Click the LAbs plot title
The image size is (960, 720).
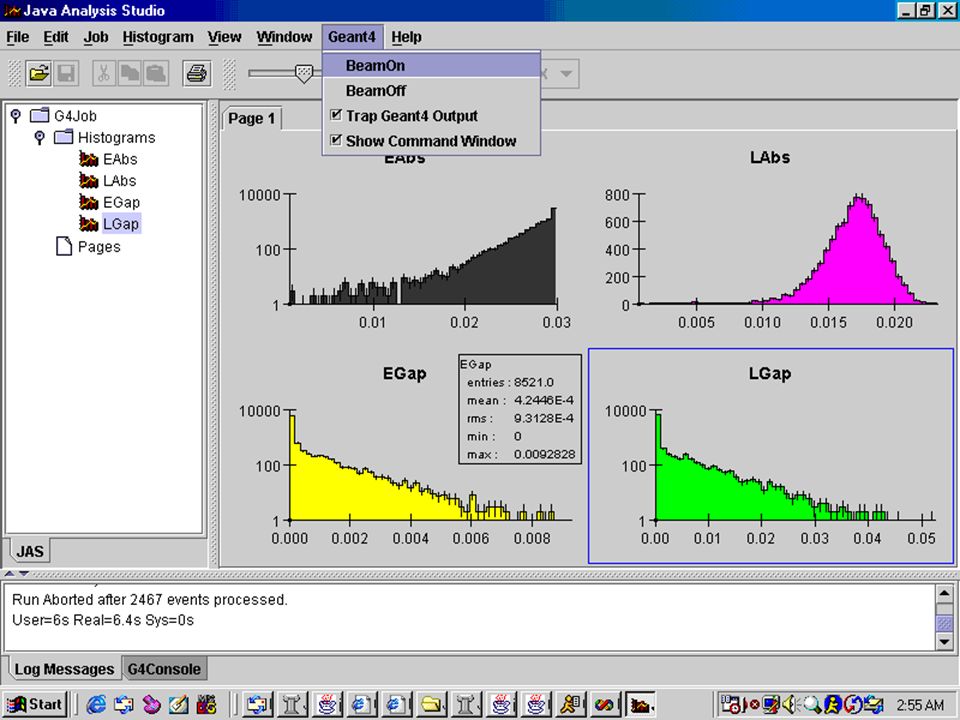[x=770, y=158]
